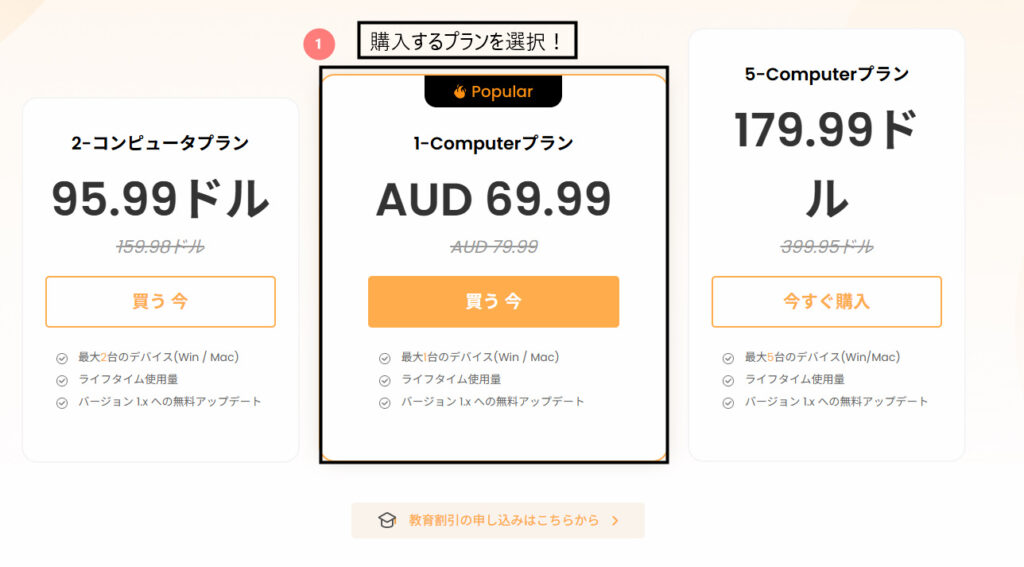Click the red number 1 step circle
The height and width of the screenshot is (567, 1024).
click(x=319, y=44)
